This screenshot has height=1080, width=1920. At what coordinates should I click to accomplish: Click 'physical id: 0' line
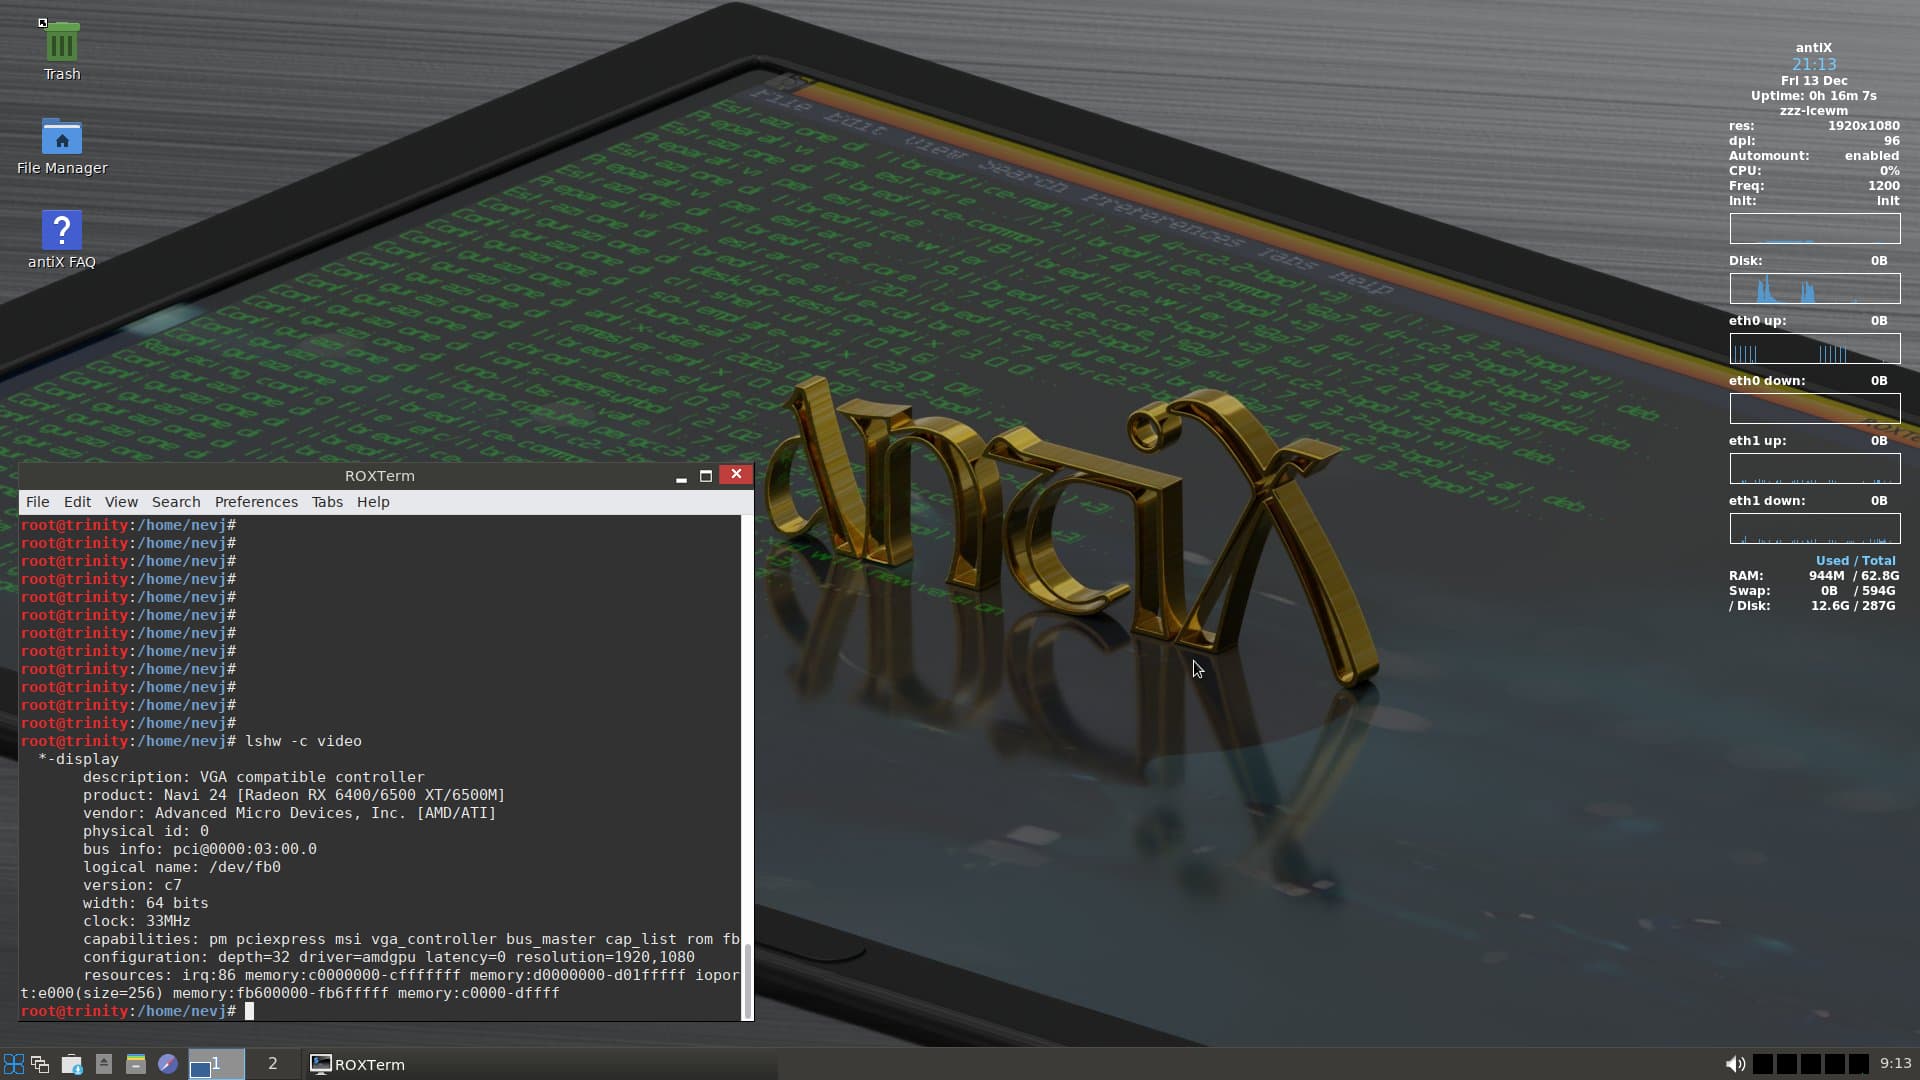pos(146,831)
